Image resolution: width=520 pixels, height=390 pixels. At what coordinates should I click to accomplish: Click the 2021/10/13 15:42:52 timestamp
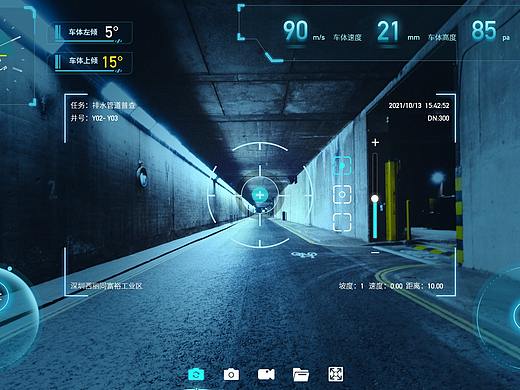[x=419, y=106]
